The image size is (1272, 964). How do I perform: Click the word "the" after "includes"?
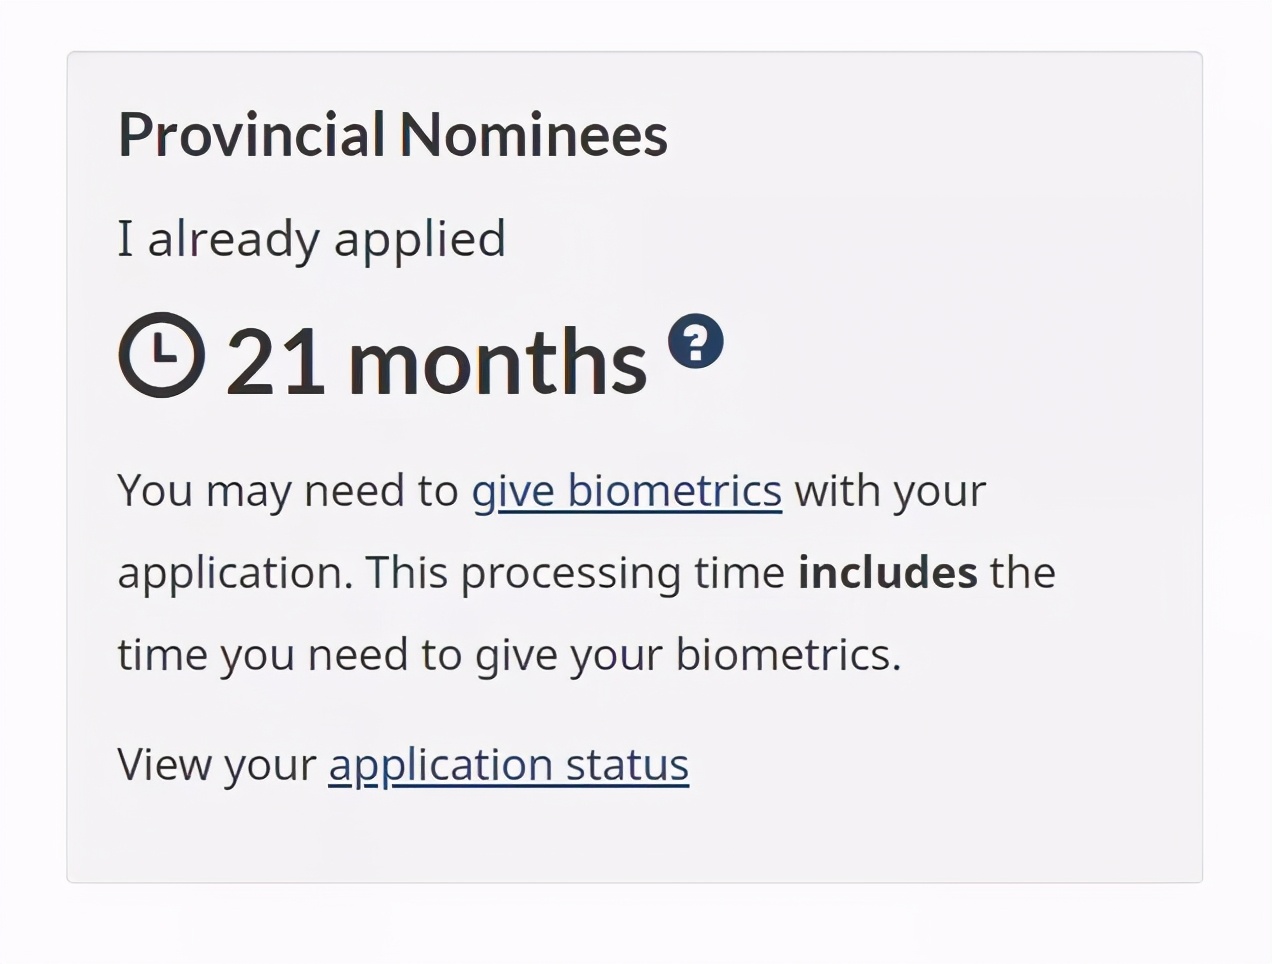click(x=1023, y=573)
